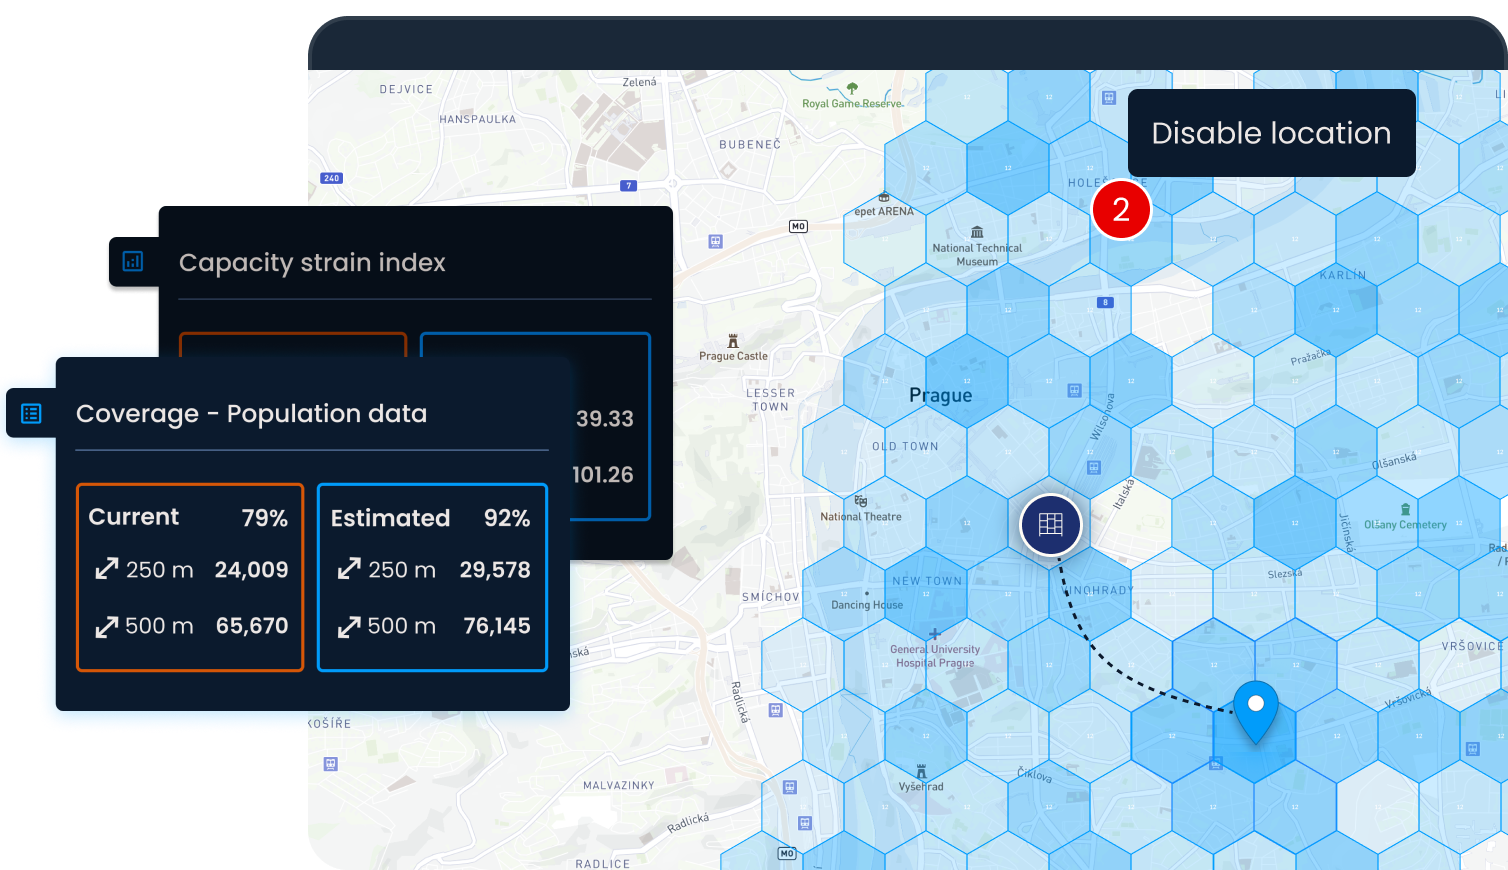1508x870 pixels.
Task: Click the BUBENEČ district label
Action: [x=750, y=145]
